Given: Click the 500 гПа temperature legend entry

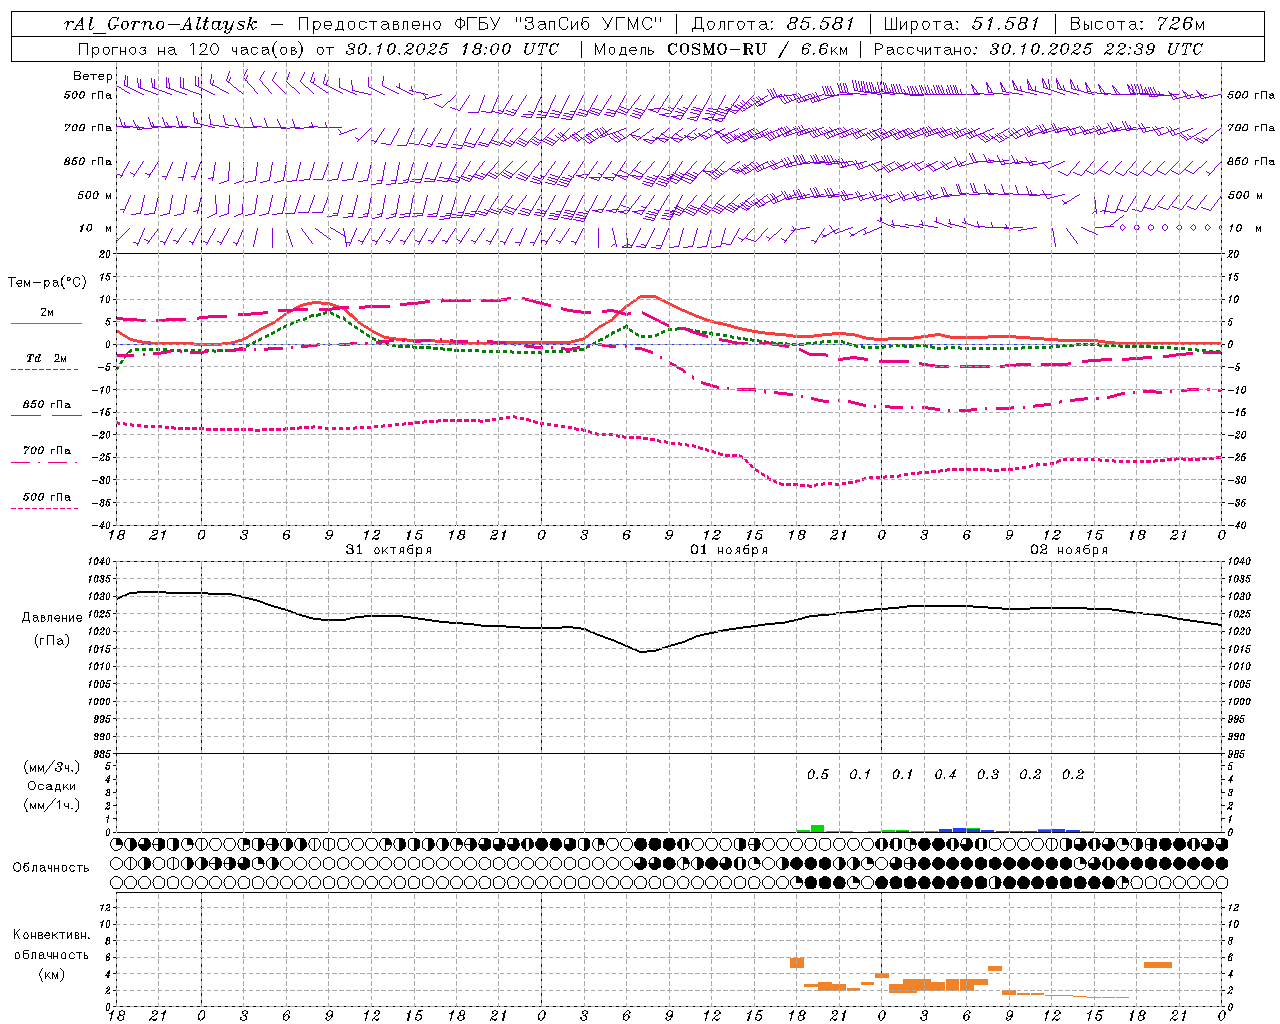Looking at the screenshot, I should pyautogui.click(x=46, y=497).
